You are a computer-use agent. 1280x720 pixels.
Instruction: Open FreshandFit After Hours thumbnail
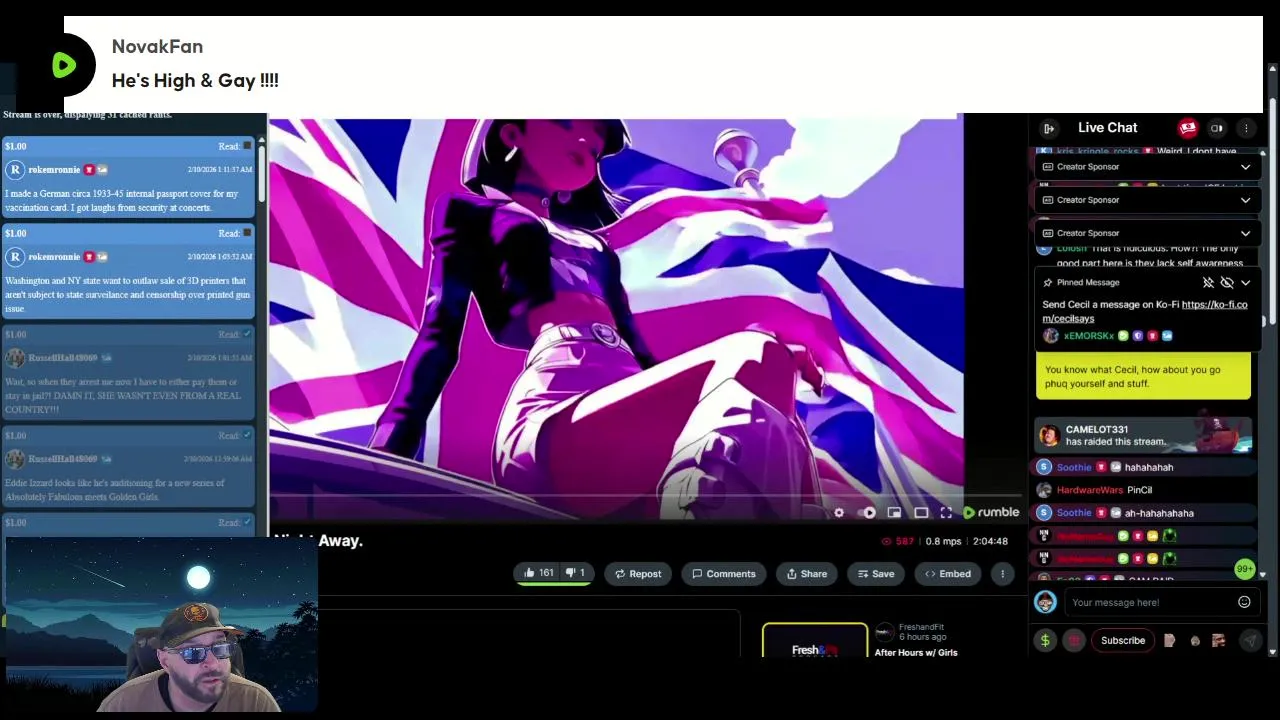coord(815,640)
